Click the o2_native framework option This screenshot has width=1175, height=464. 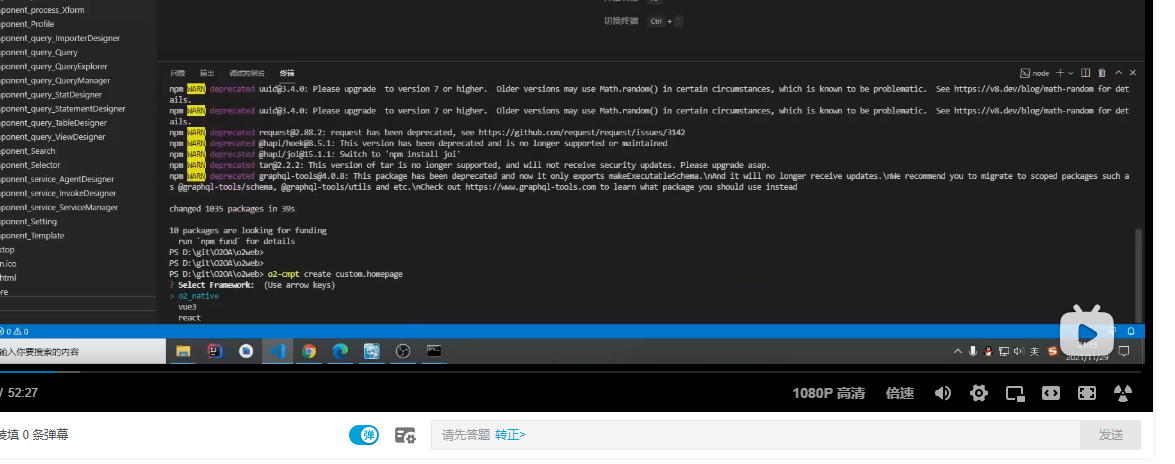[x=199, y=296]
